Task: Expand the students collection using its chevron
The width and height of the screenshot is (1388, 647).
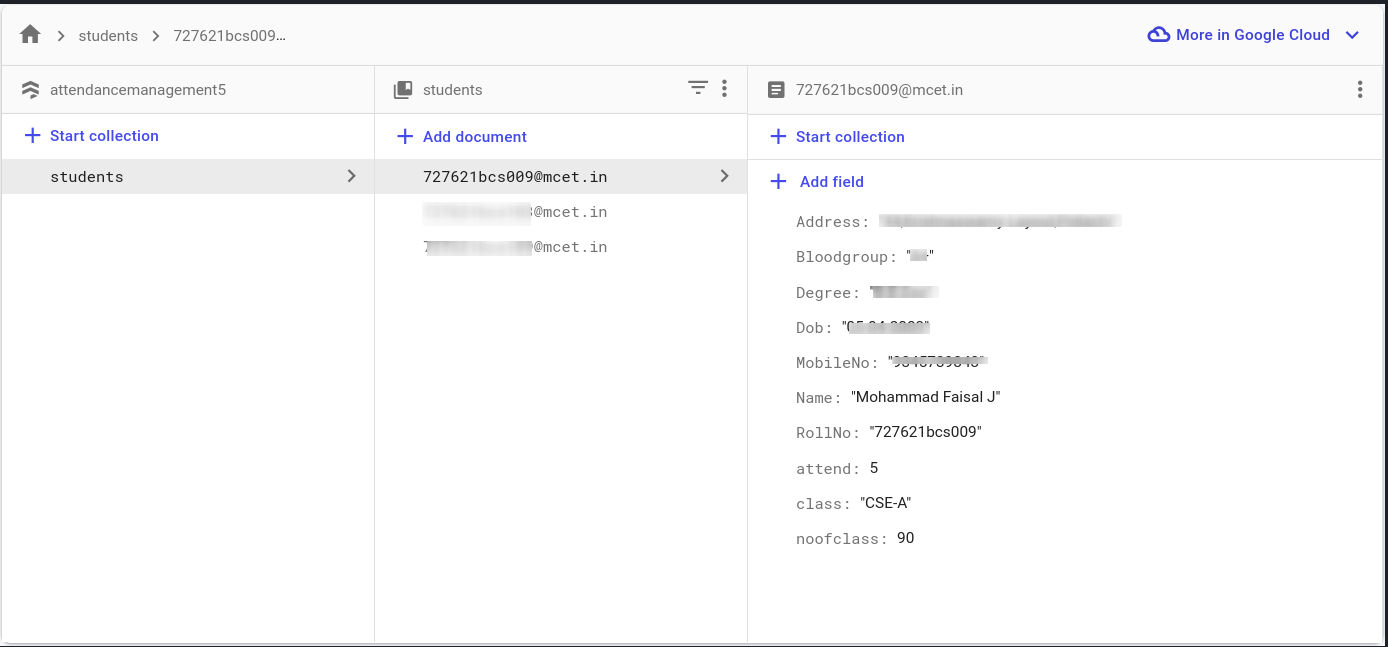Action: 351,176
